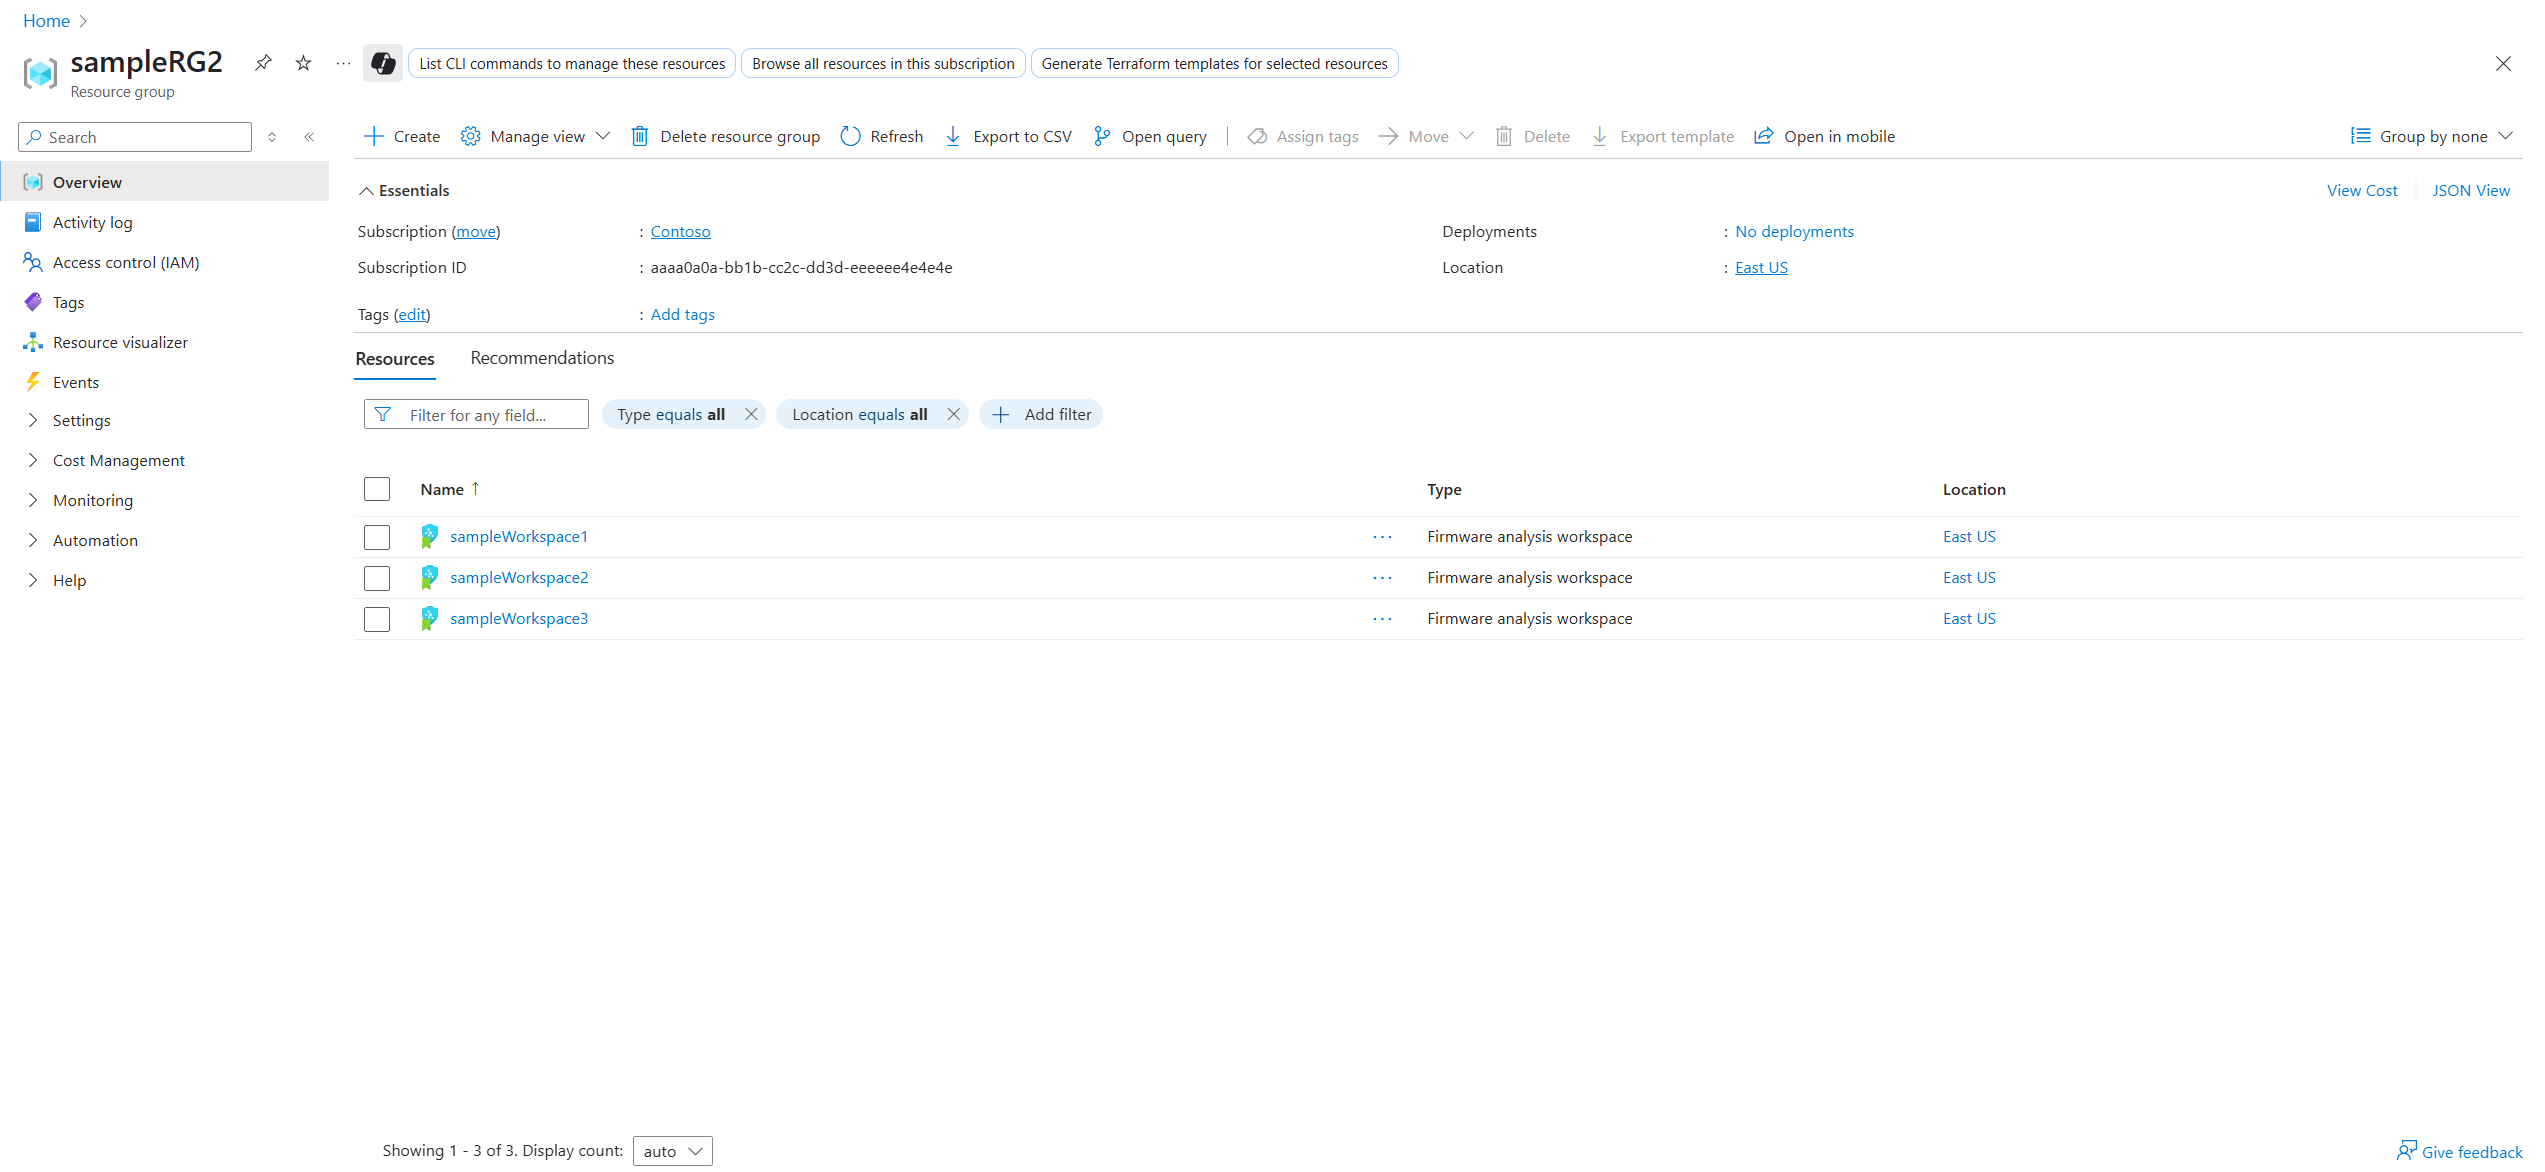Click Open in mobile icon

(x=1764, y=136)
